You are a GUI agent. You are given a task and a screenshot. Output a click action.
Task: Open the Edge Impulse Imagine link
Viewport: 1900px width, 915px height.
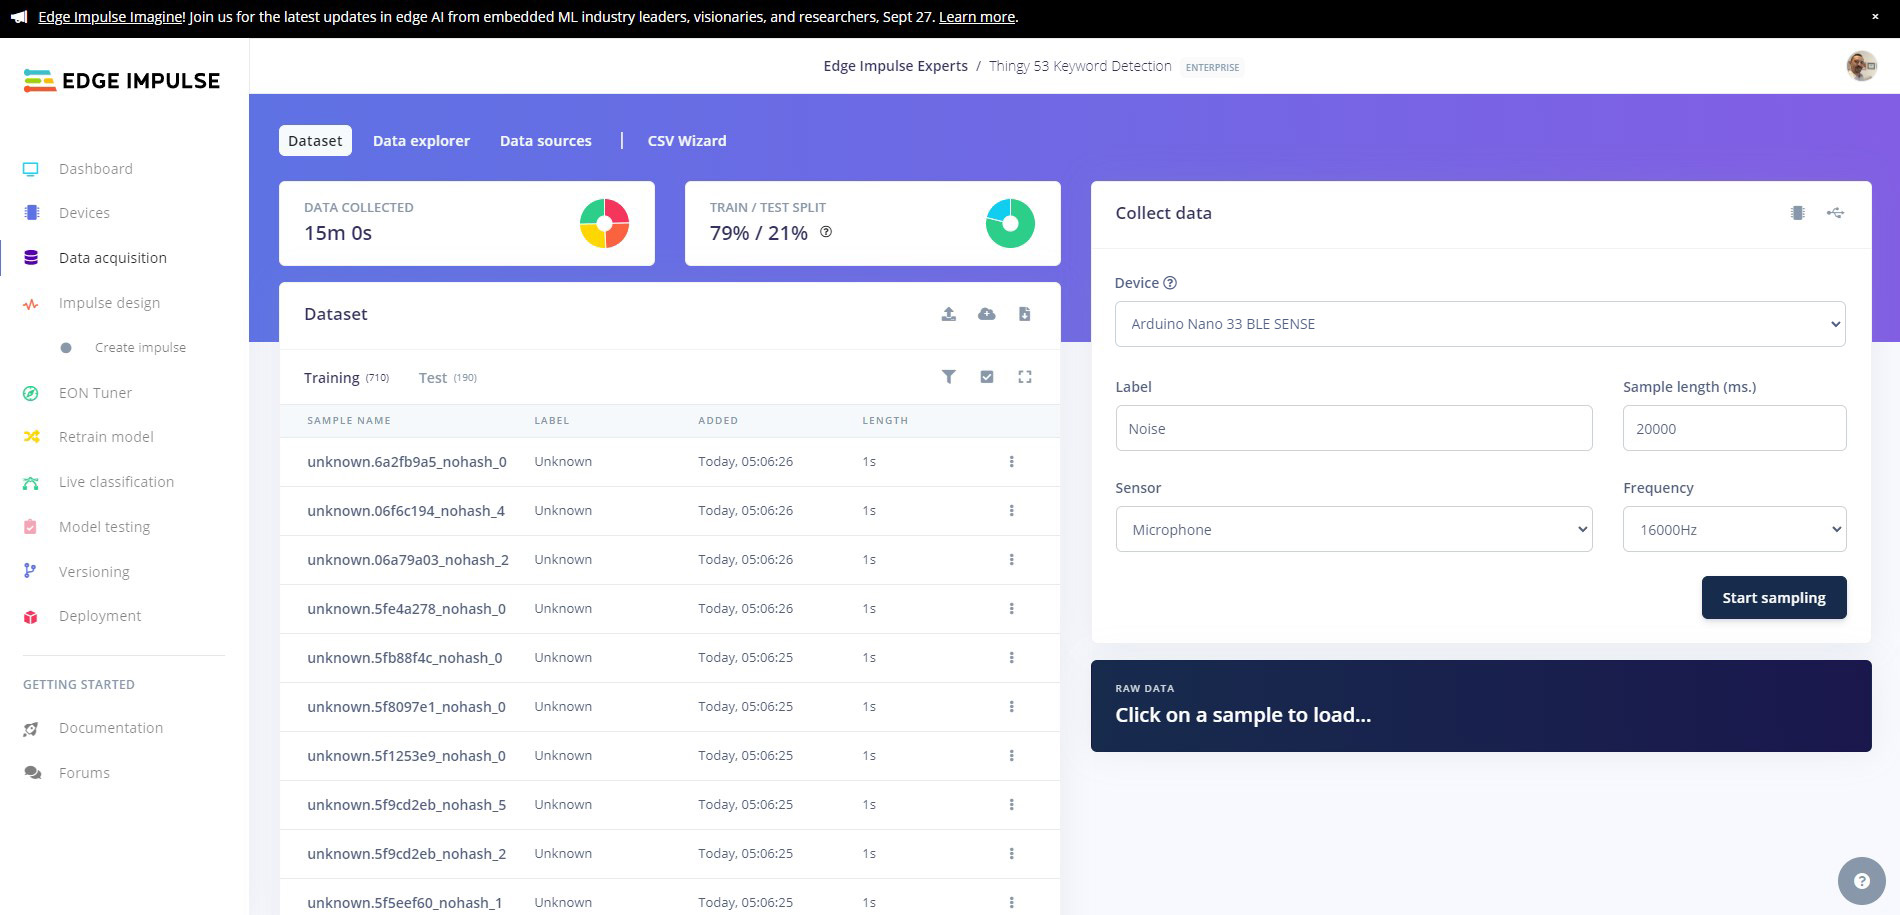[x=111, y=17]
